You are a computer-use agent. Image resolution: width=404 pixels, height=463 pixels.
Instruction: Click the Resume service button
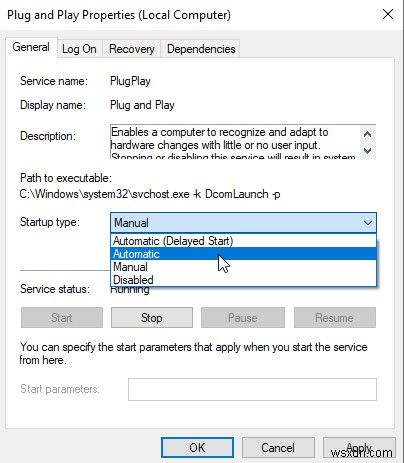335,318
